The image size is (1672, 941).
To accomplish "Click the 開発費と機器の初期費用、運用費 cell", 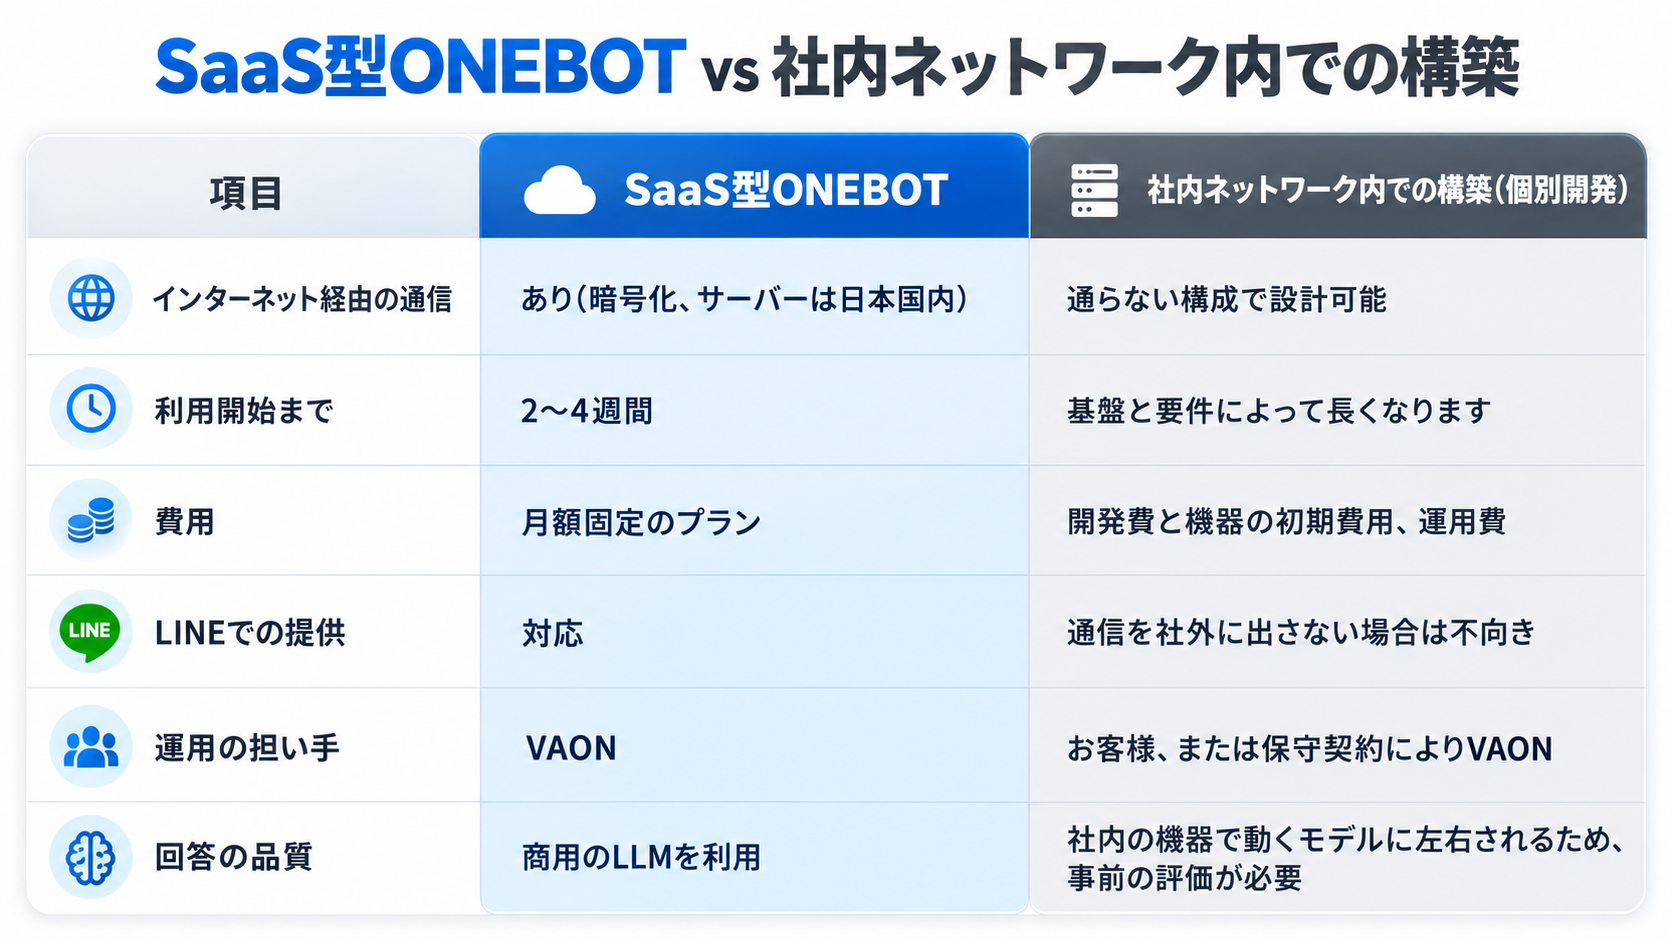I will pos(1338,521).
